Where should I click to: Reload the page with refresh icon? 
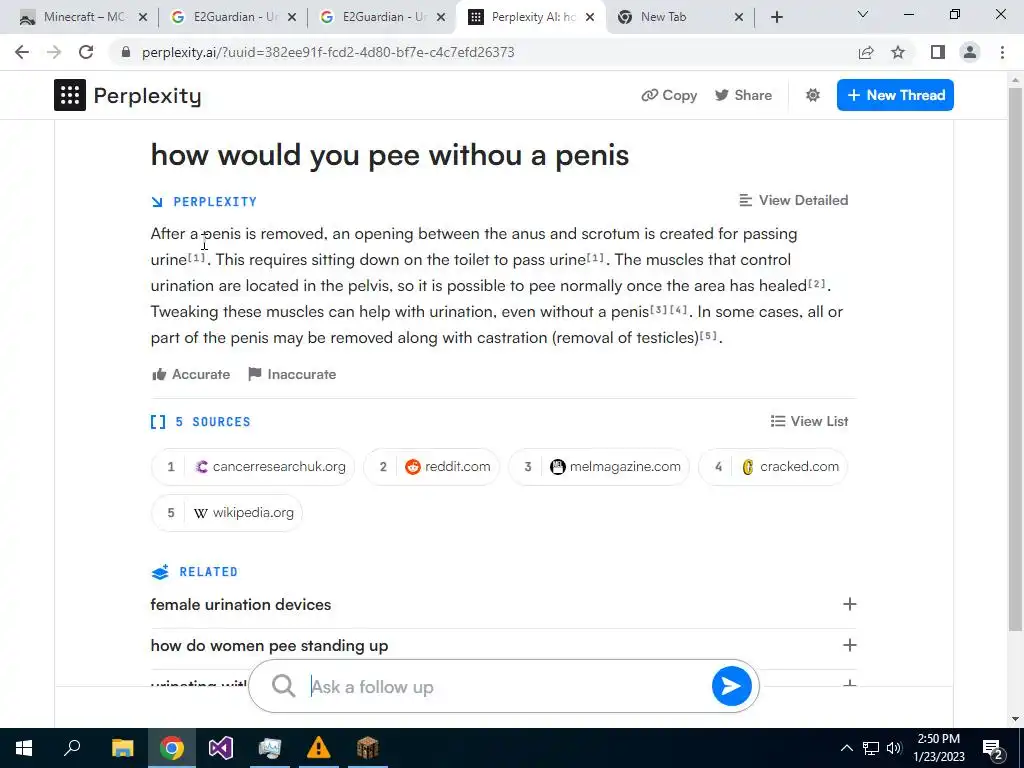[86, 52]
